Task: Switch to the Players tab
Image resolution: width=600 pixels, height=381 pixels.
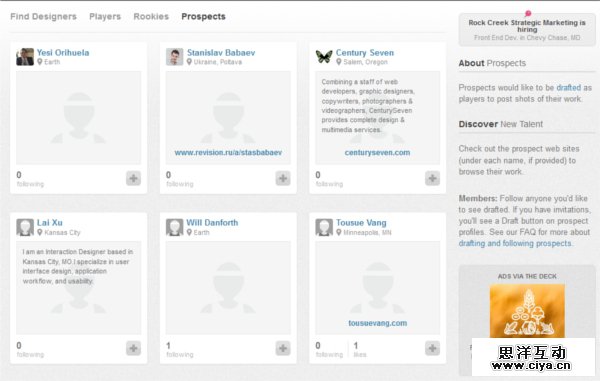Action: click(x=105, y=16)
